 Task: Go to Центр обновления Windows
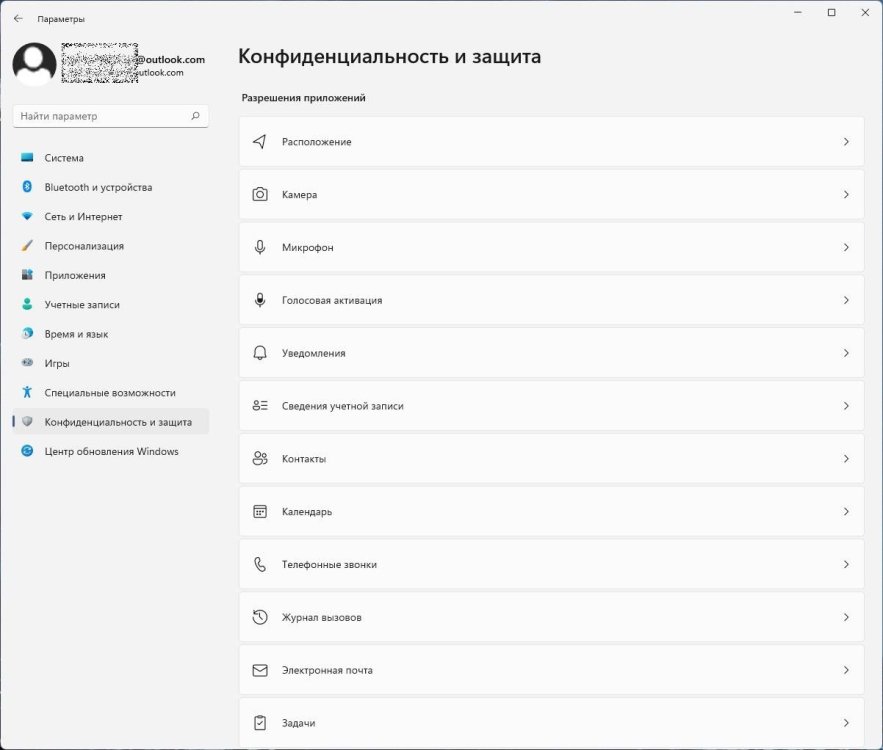point(111,451)
